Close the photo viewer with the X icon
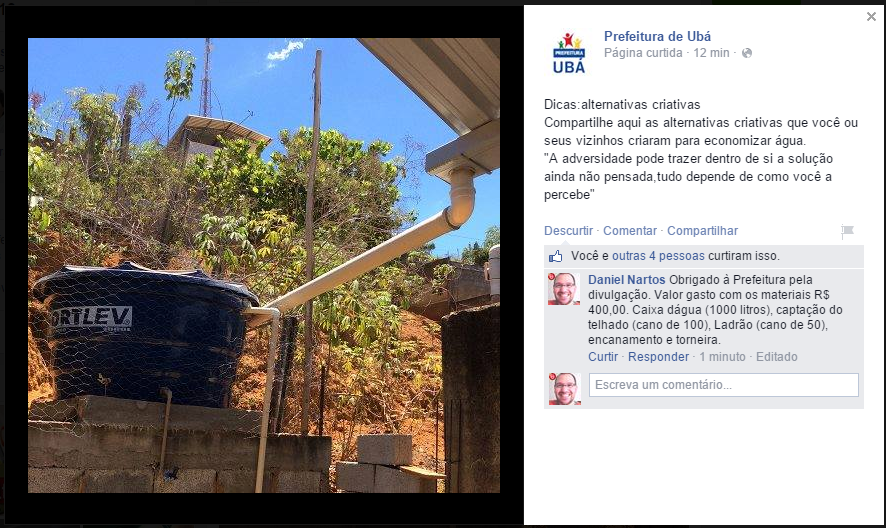Screen dimensions: 886x528 point(871,17)
